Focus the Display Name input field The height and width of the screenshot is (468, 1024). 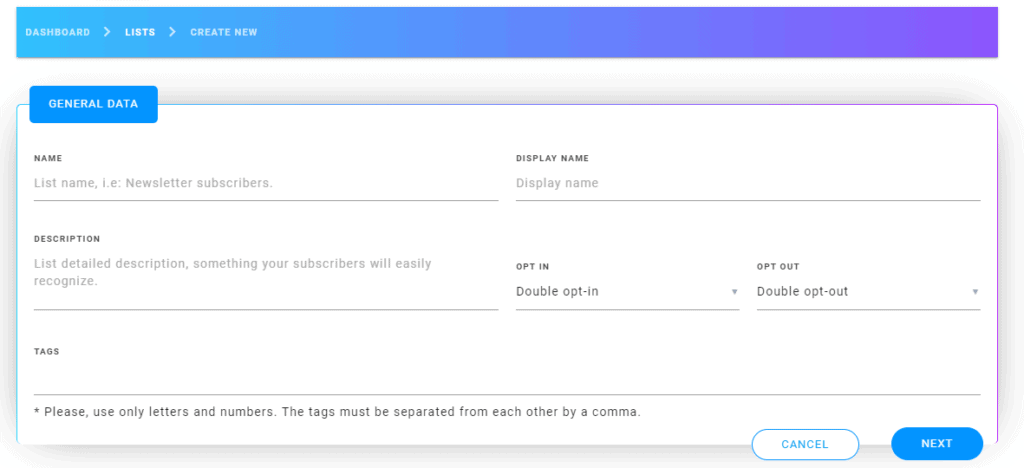point(748,183)
